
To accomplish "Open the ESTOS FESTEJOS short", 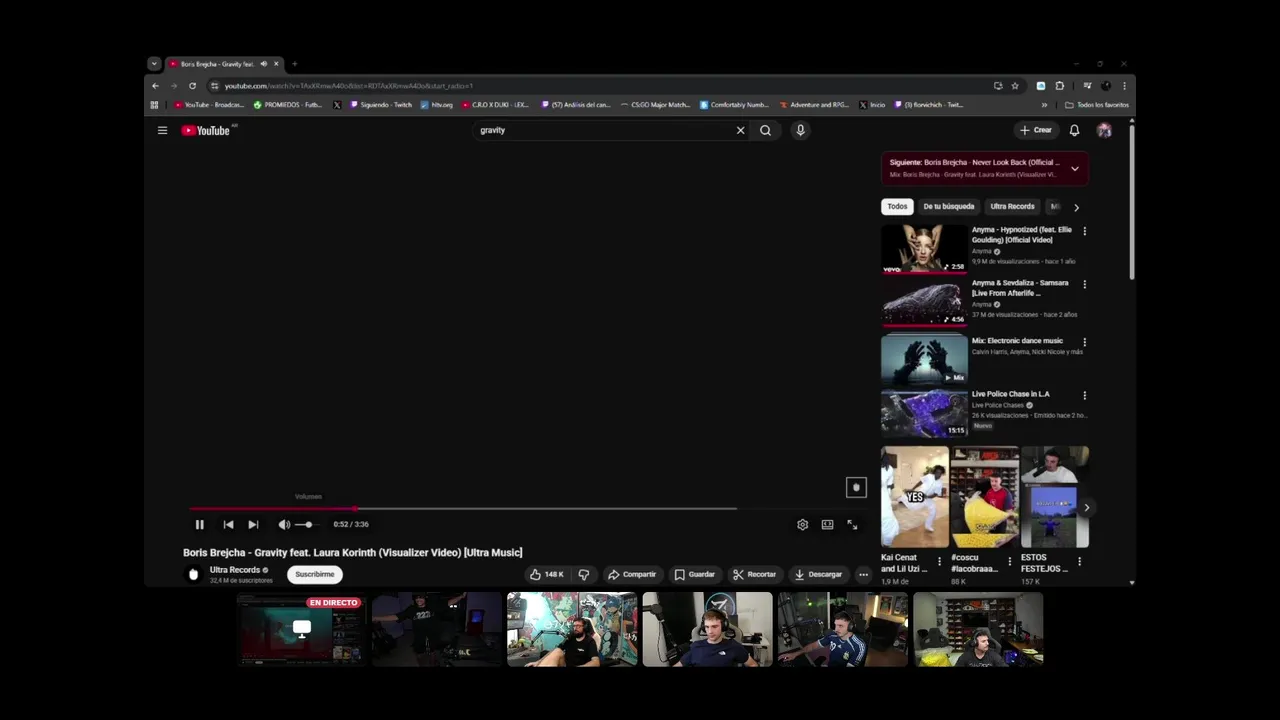I will (1054, 497).
